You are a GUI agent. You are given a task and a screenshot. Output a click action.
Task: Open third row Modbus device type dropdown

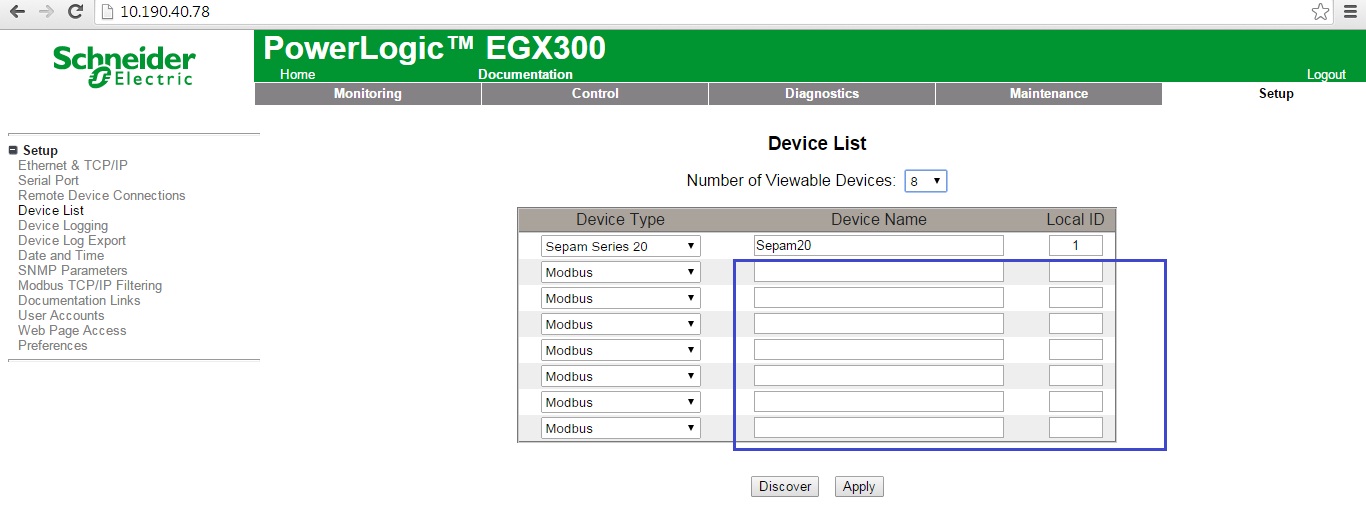pos(620,298)
